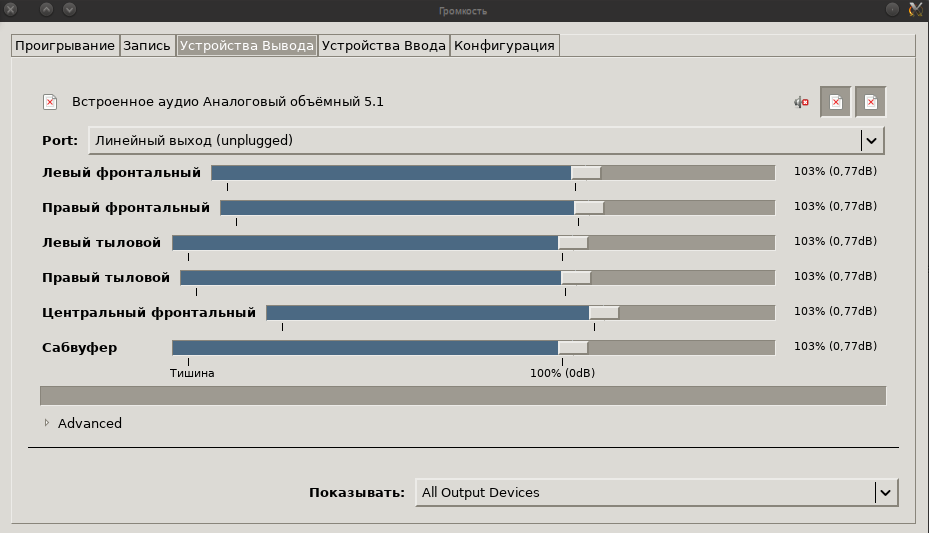Click the peak level meter bar above Advanced
Screen dimensions: 929x533
pos(462,395)
